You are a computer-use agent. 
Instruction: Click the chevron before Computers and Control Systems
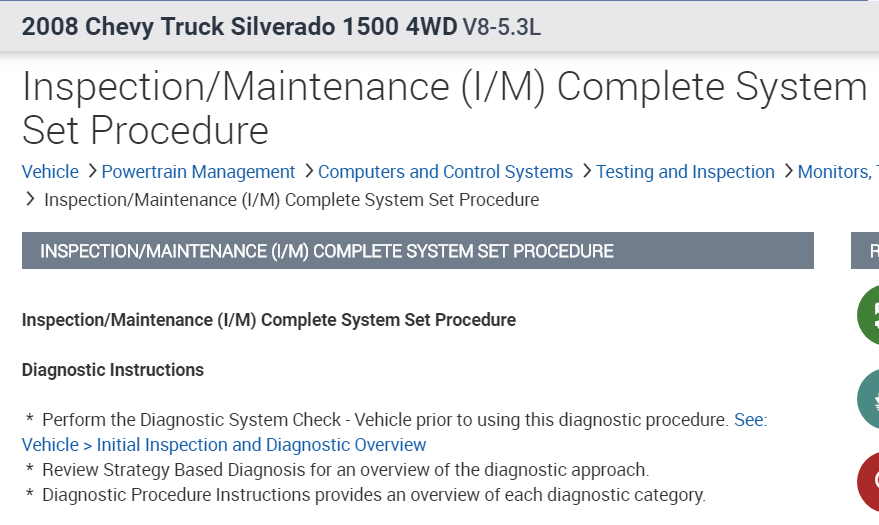point(308,172)
